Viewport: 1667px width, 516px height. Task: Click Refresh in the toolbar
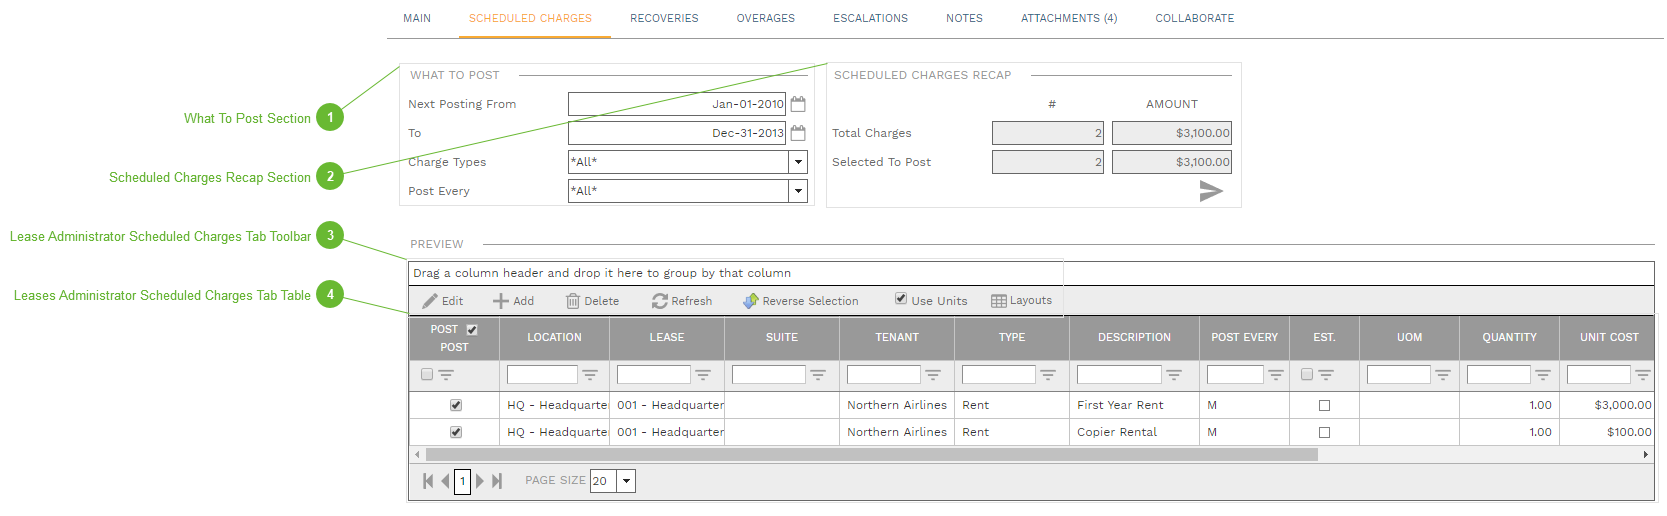coord(682,301)
